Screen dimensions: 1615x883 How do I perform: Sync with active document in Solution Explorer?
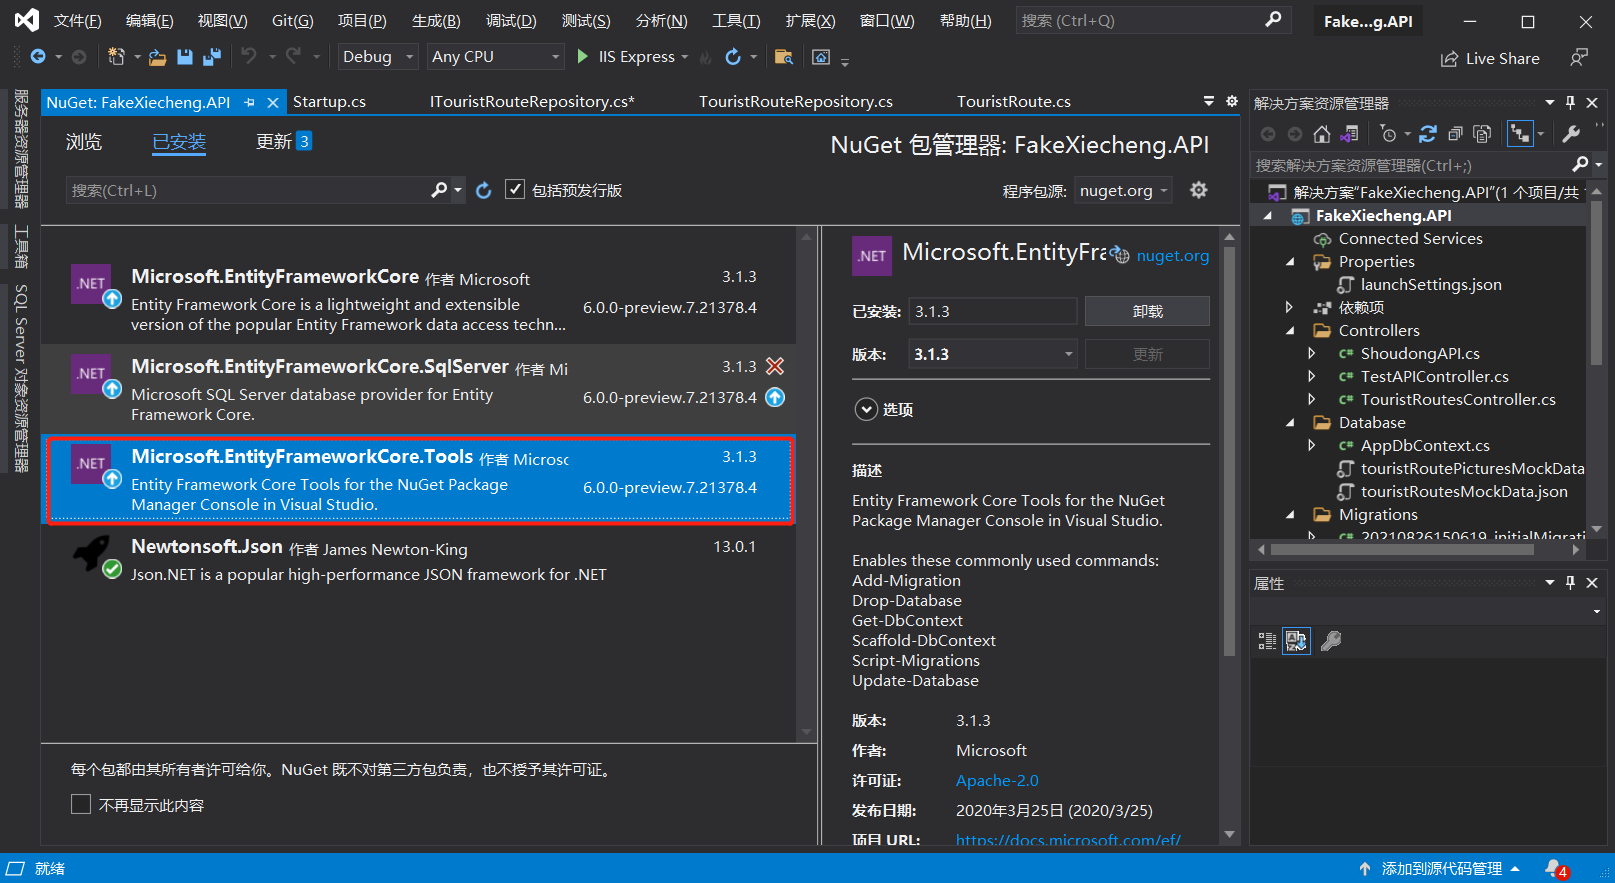click(x=1428, y=134)
